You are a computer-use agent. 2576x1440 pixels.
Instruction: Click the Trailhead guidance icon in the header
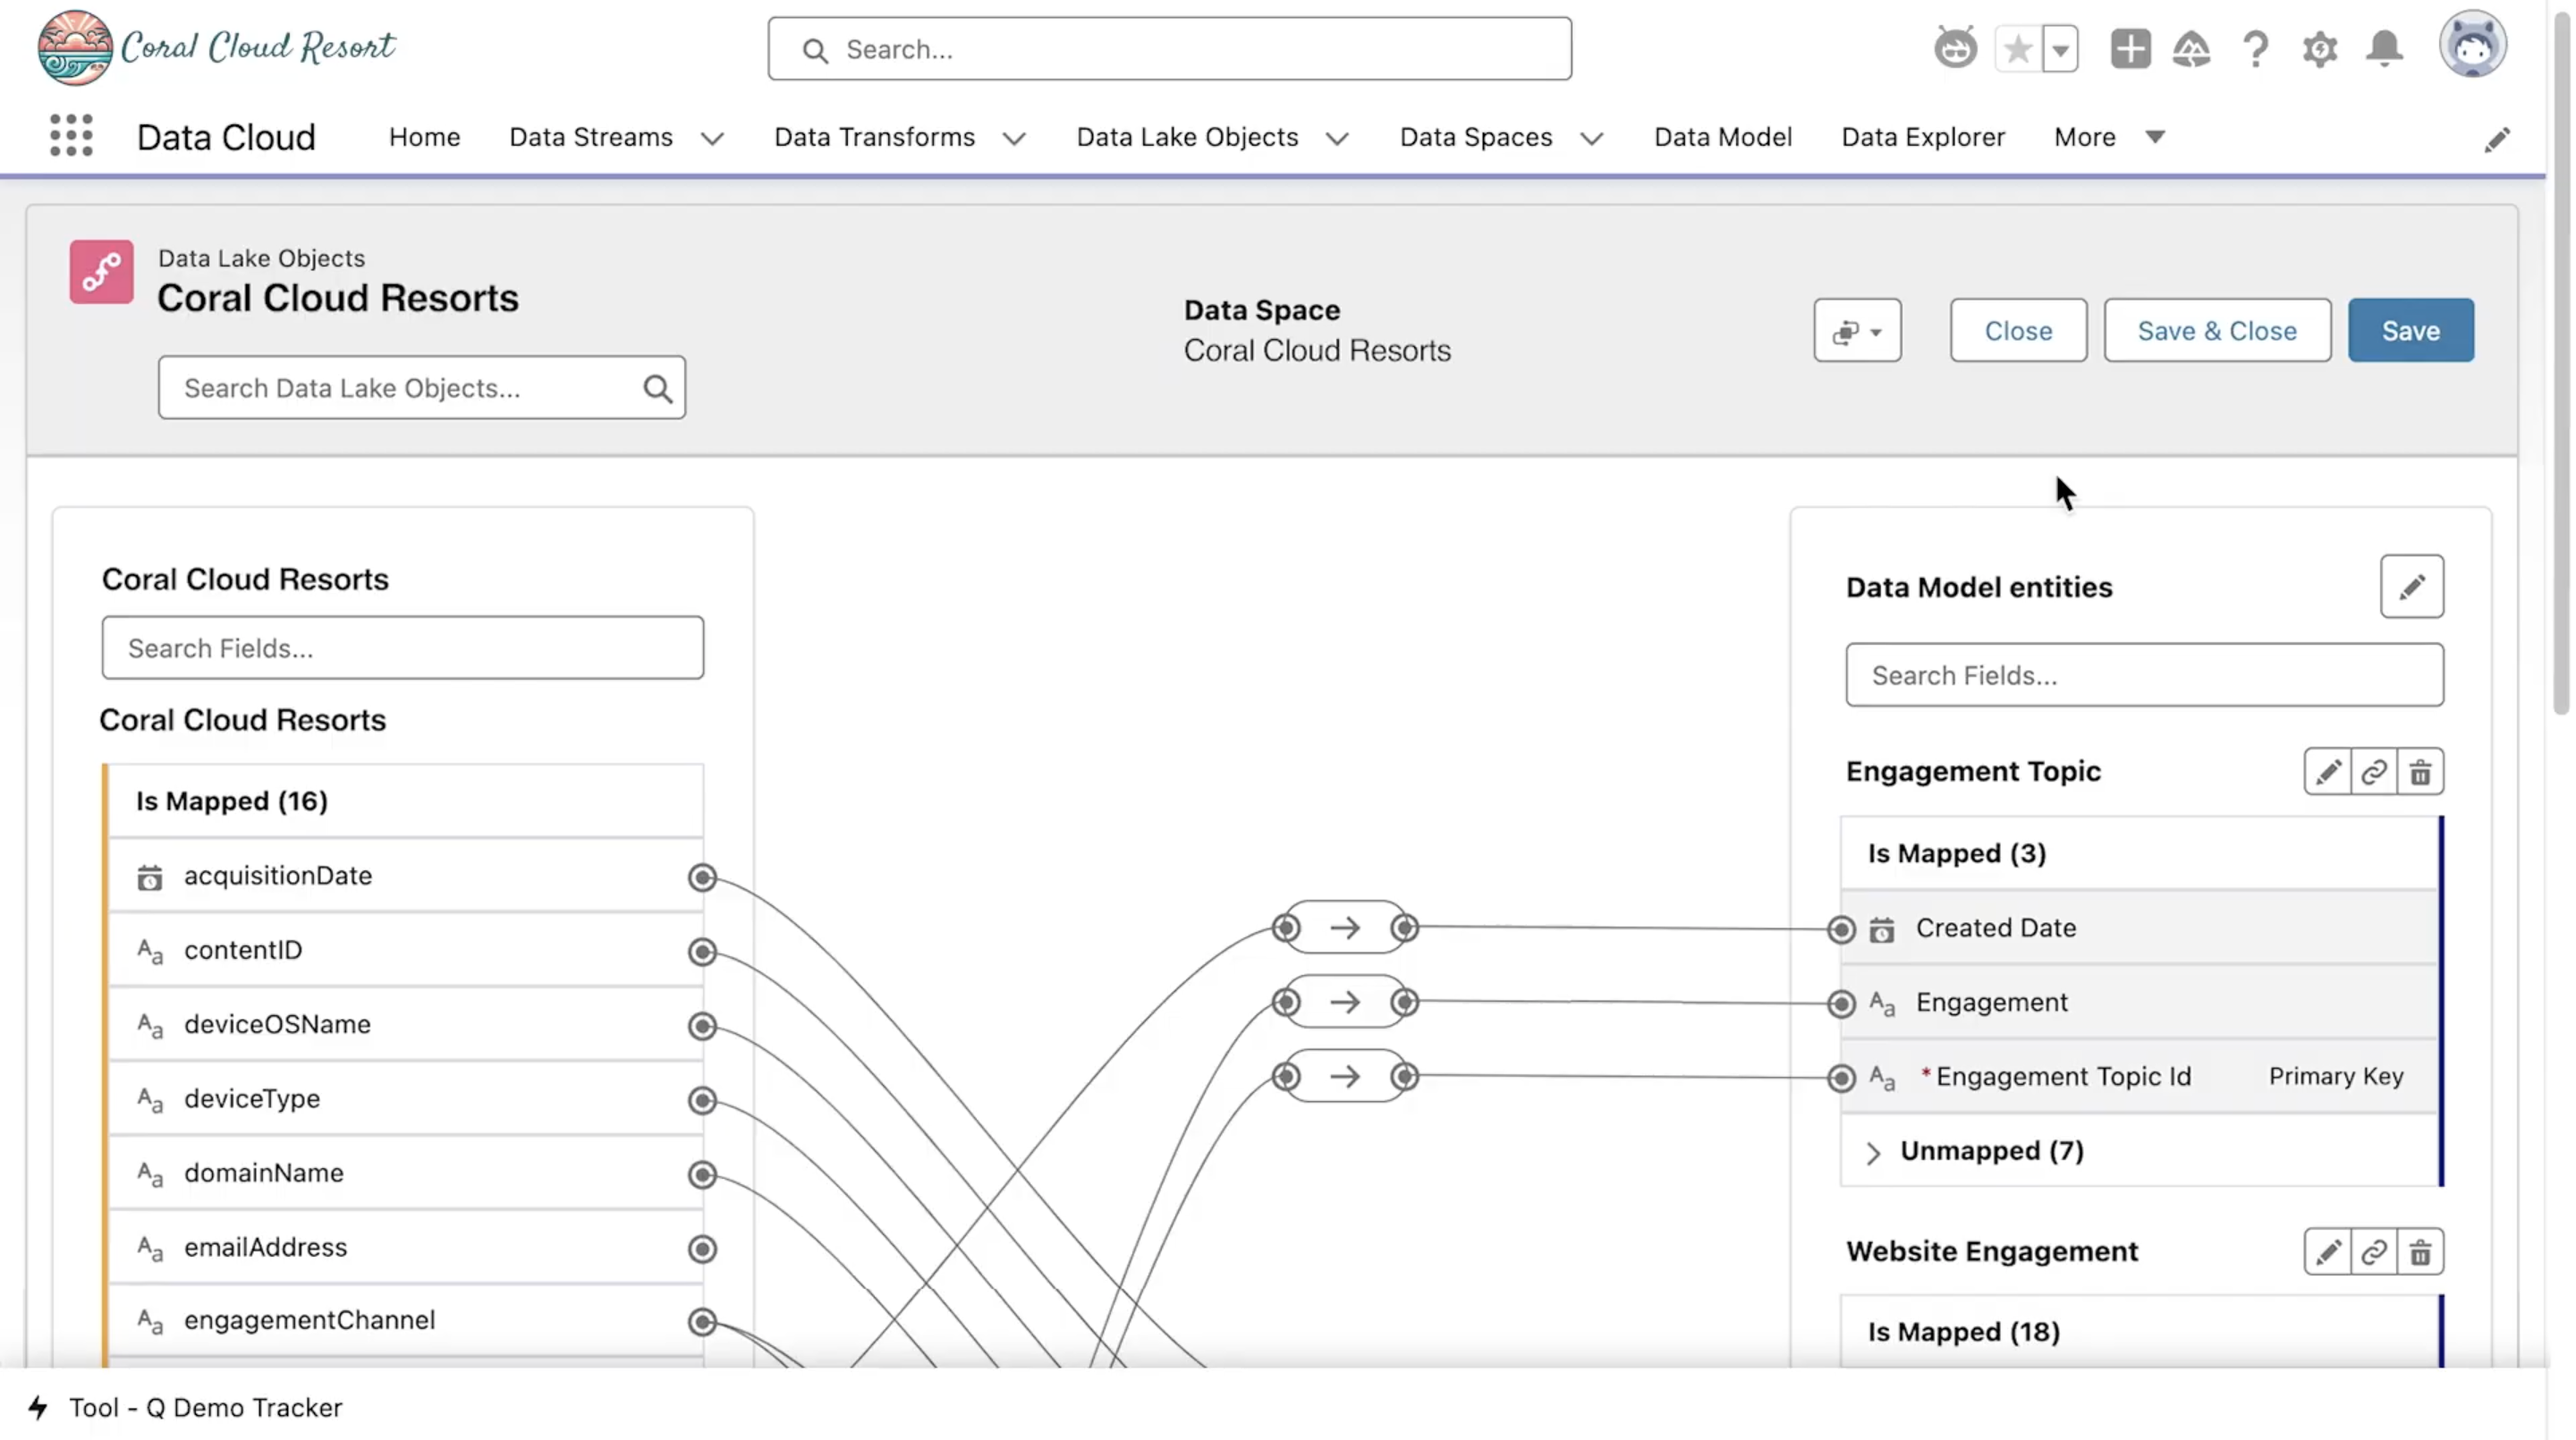pyautogui.click(x=2191, y=49)
